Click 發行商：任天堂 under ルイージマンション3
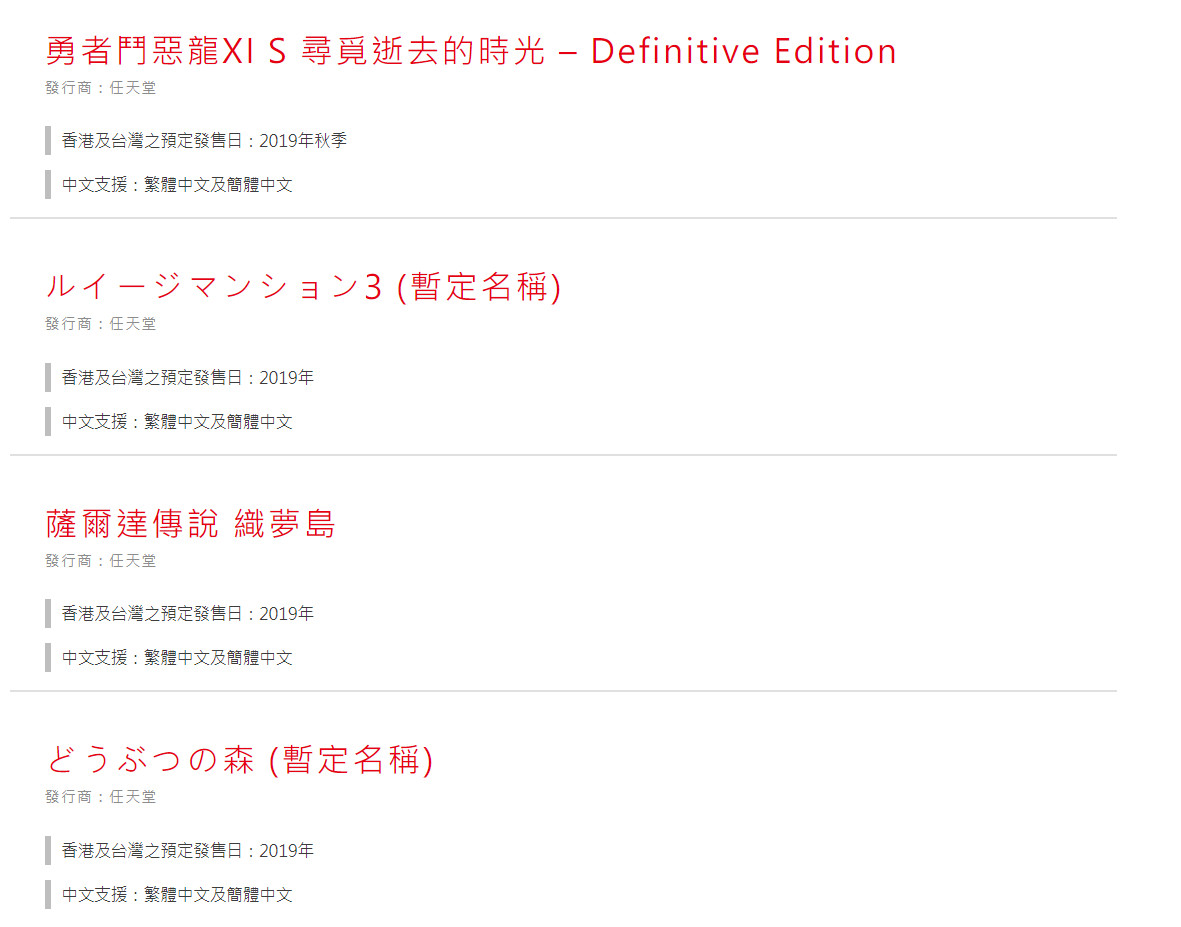1181x927 pixels. 100,324
